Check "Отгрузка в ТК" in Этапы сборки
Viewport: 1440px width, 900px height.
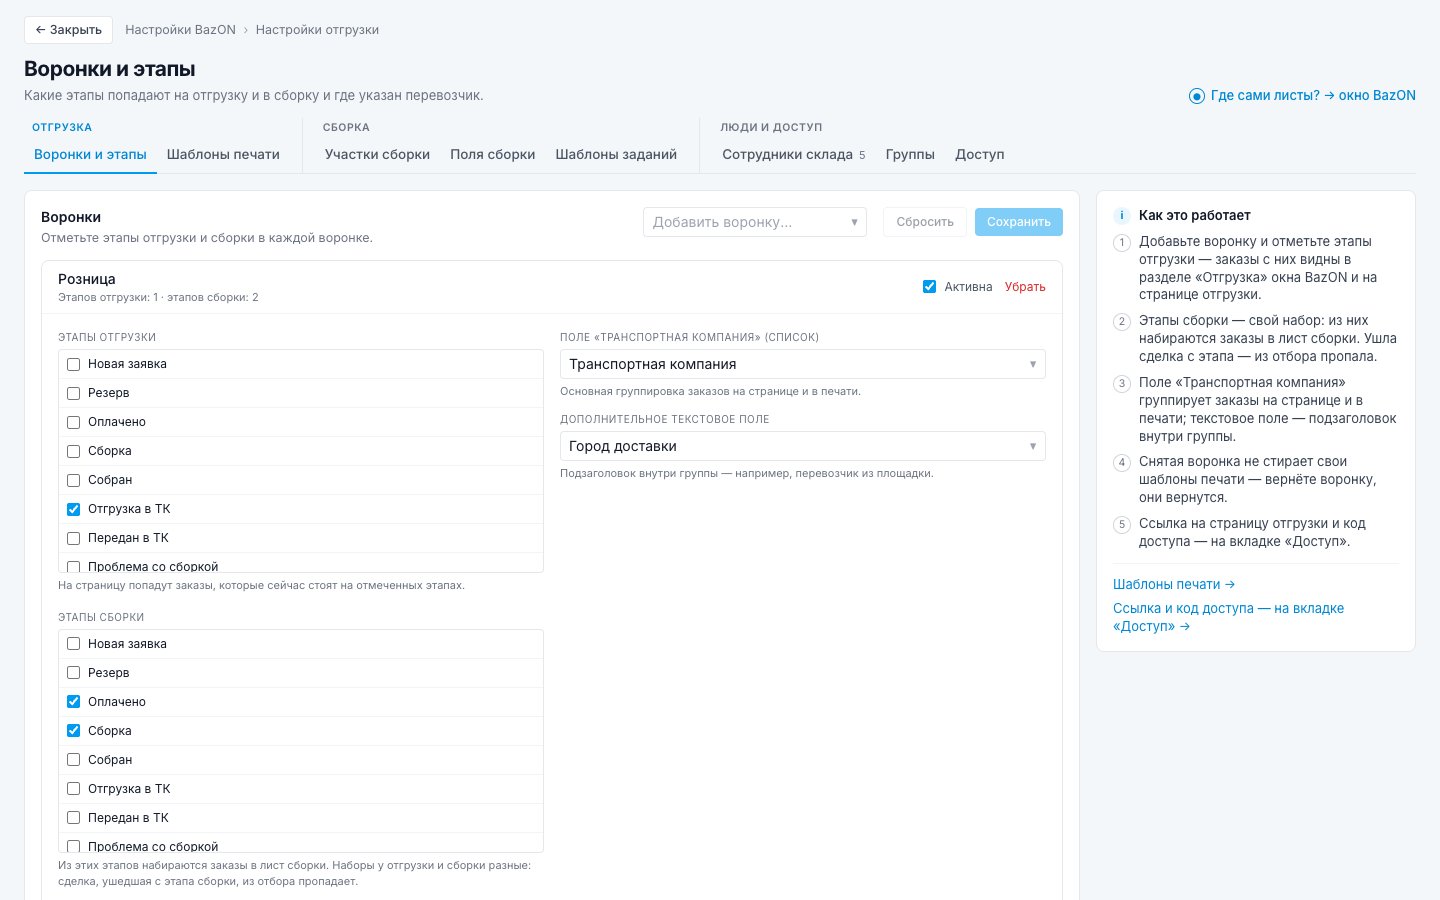(x=73, y=789)
